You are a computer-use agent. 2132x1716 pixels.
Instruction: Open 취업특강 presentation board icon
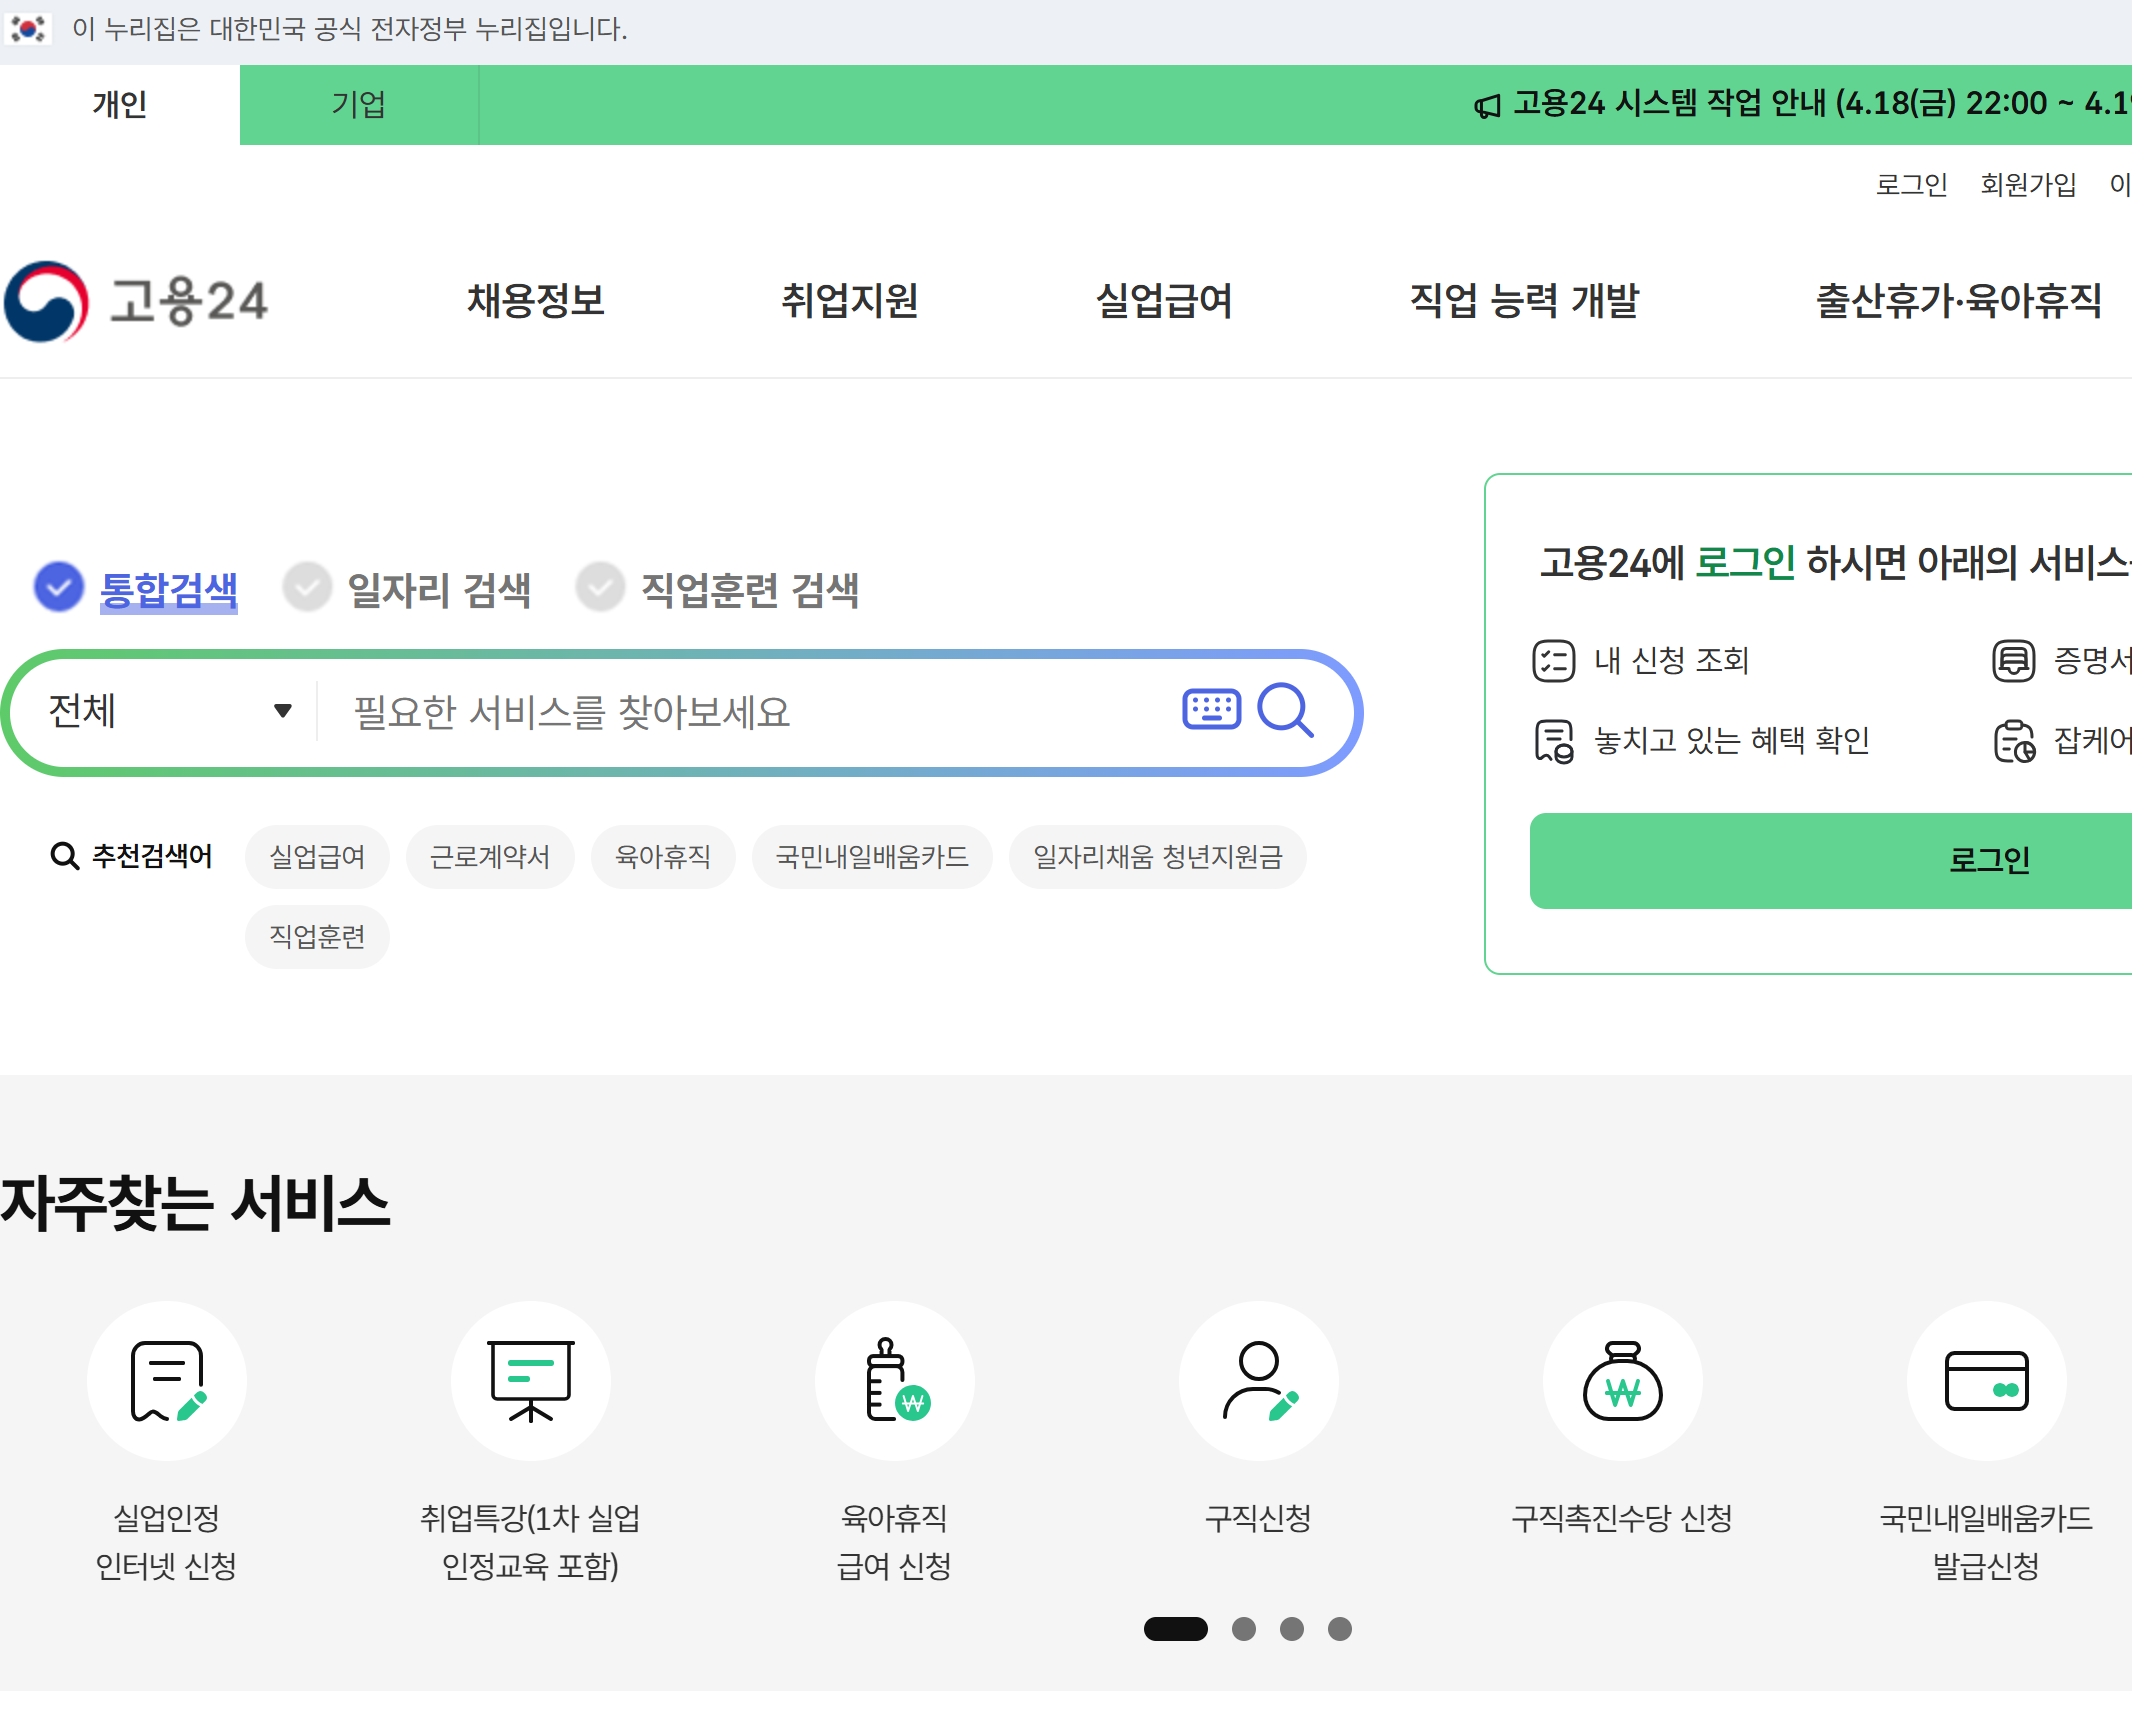(x=531, y=1381)
